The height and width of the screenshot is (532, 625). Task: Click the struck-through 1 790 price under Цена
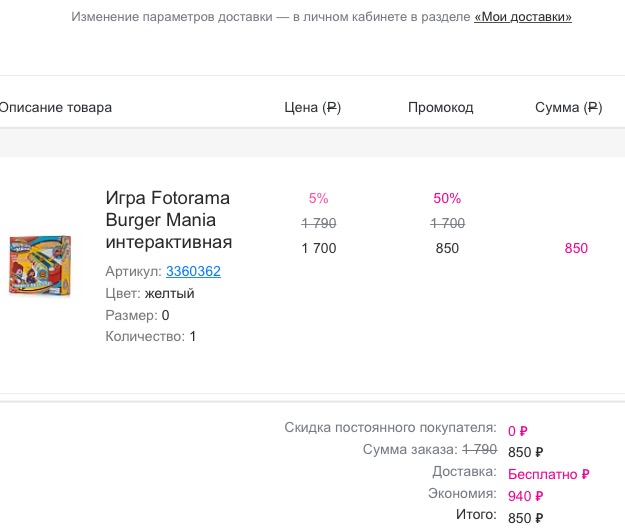[318, 223]
